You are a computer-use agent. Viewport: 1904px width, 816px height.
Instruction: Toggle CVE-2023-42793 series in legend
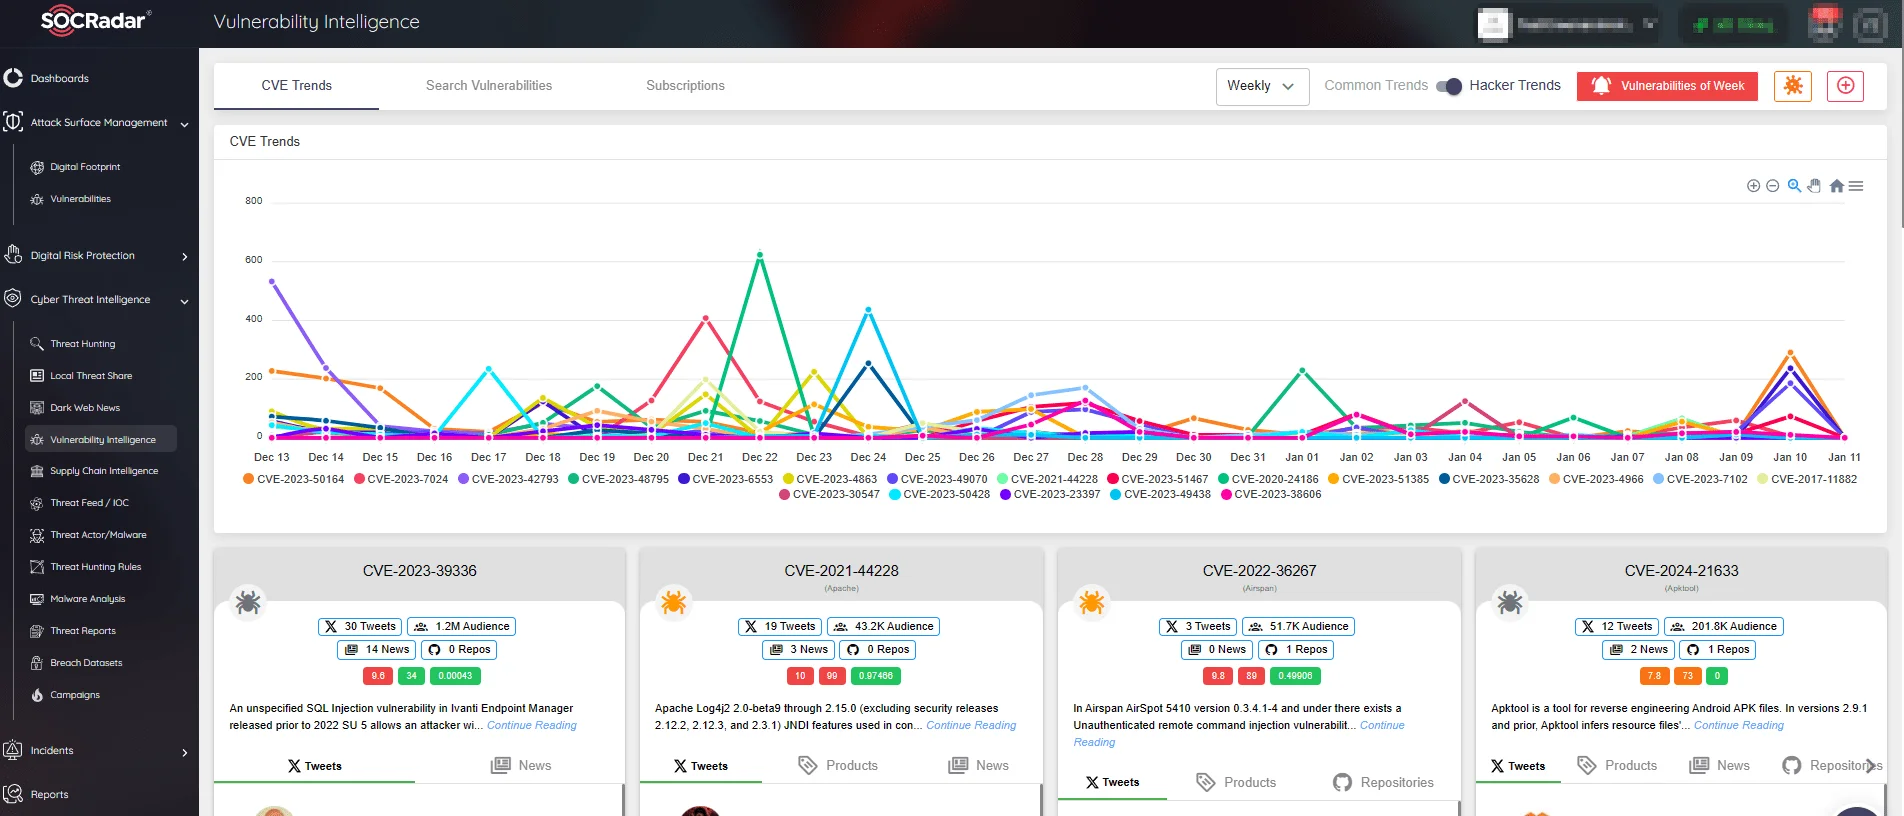point(508,479)
